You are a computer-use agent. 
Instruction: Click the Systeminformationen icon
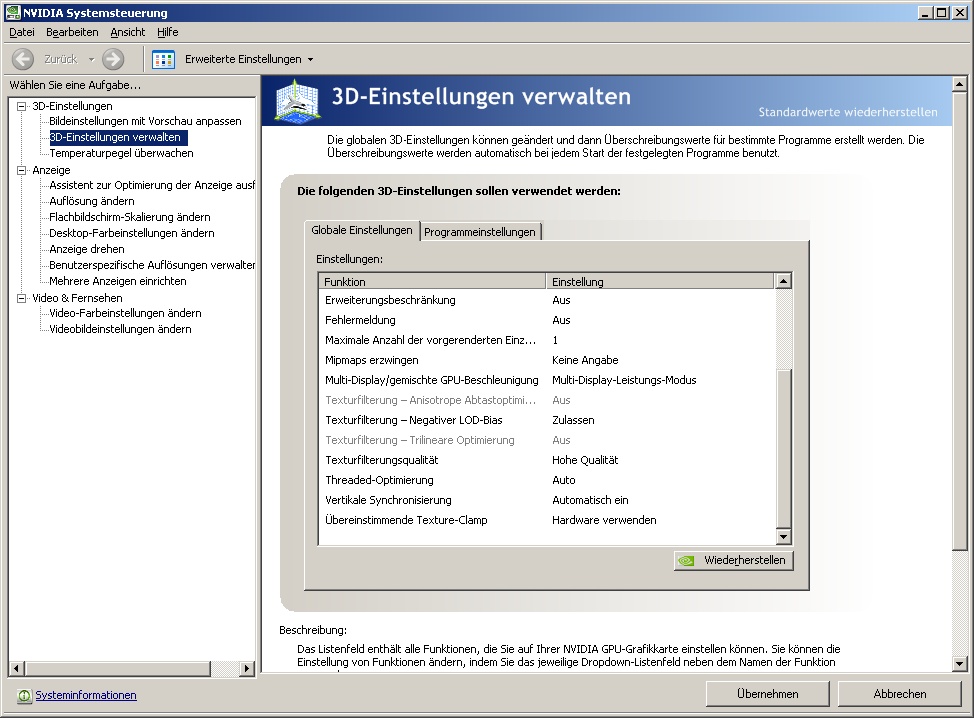coord(24,696)
